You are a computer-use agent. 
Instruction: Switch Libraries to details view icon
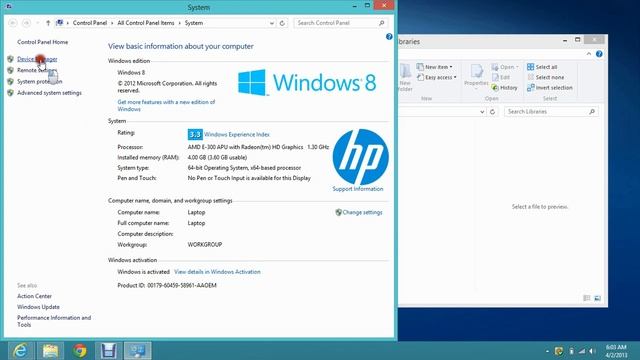pyautogui.click(x=587, y=298)
